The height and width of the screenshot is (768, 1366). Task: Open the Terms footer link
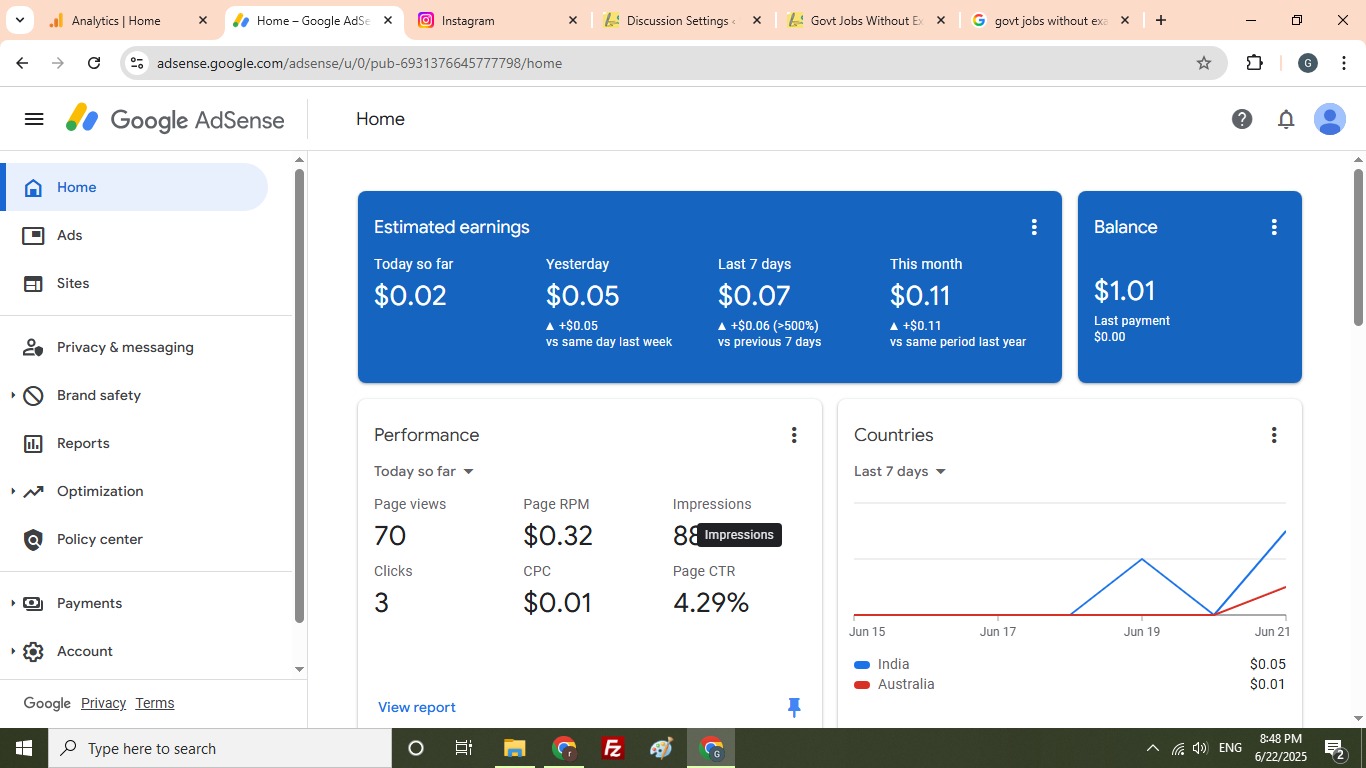(155, 703)
